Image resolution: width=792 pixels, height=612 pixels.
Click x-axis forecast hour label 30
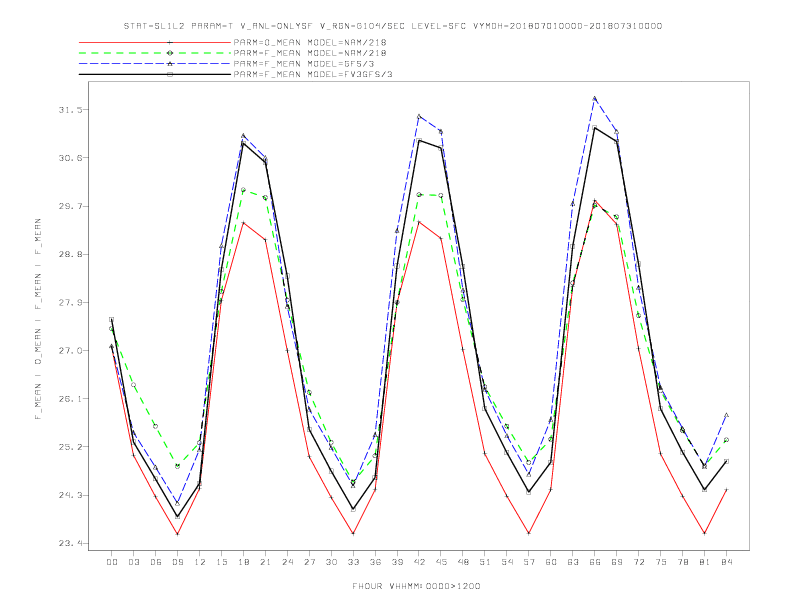click(331, 562)
